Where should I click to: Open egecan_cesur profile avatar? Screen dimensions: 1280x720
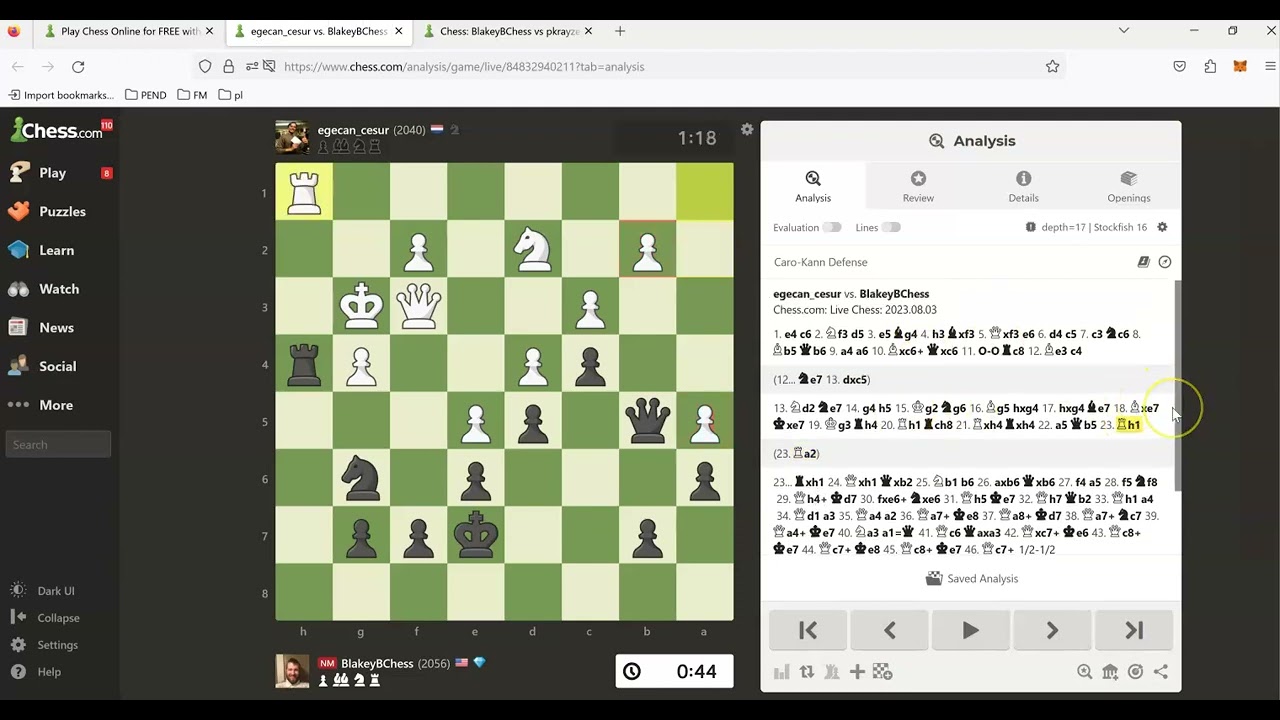tap(293, 137)
